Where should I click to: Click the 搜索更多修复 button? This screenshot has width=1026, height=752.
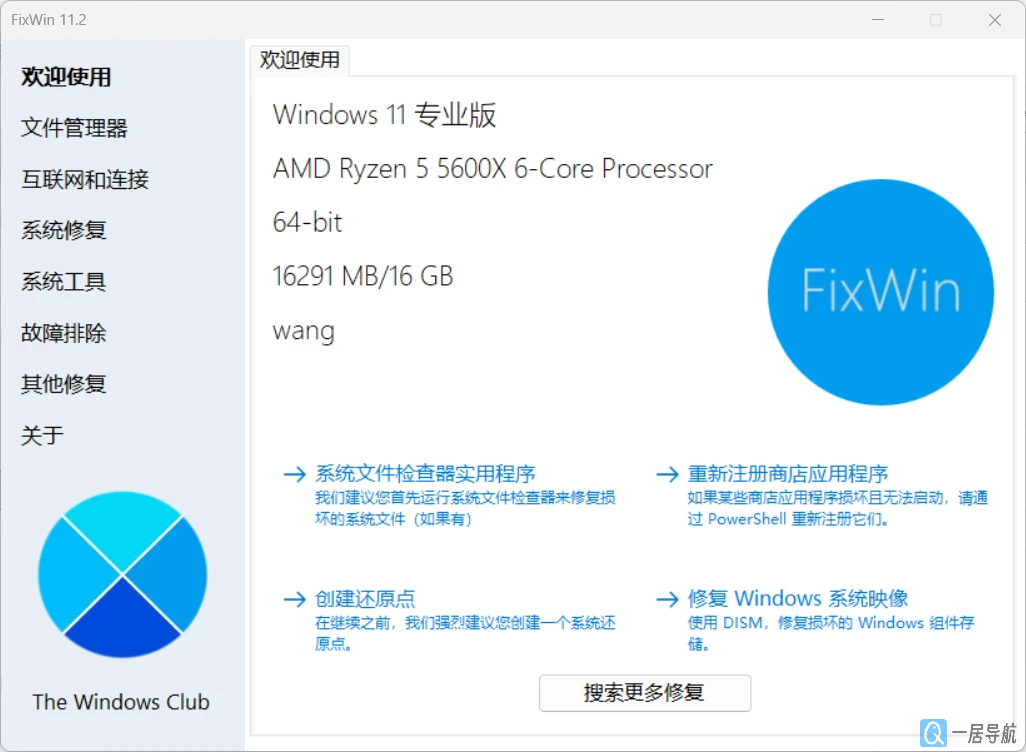click(644, 693)
